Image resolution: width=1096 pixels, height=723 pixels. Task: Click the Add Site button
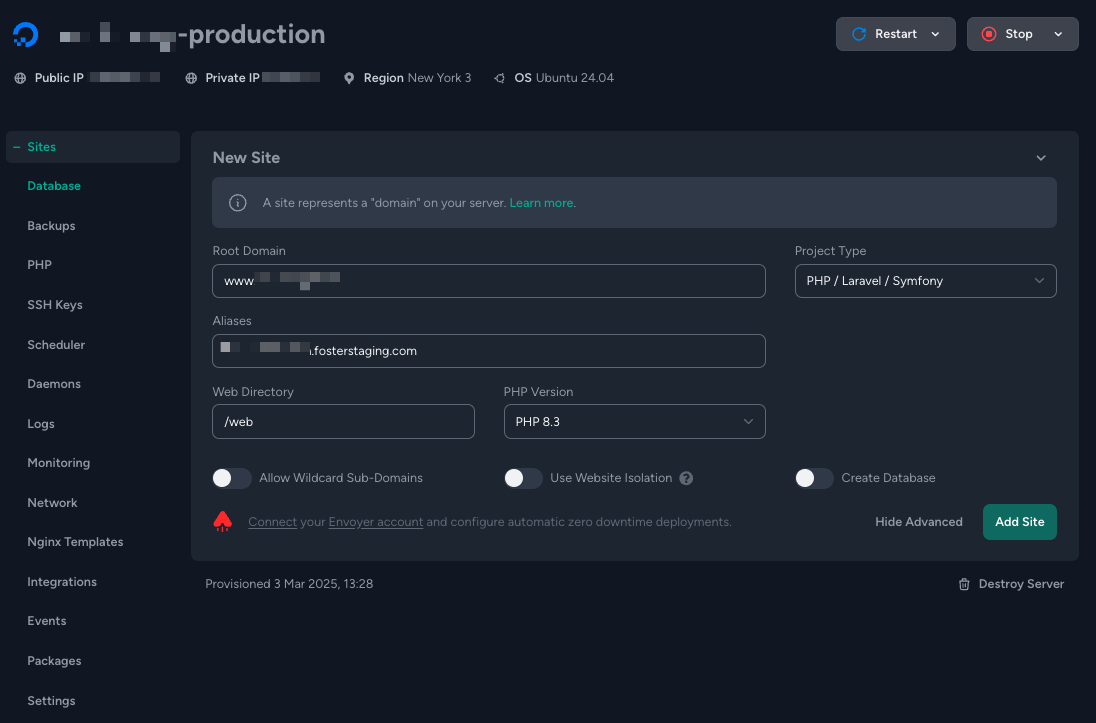pos(1020,522)
